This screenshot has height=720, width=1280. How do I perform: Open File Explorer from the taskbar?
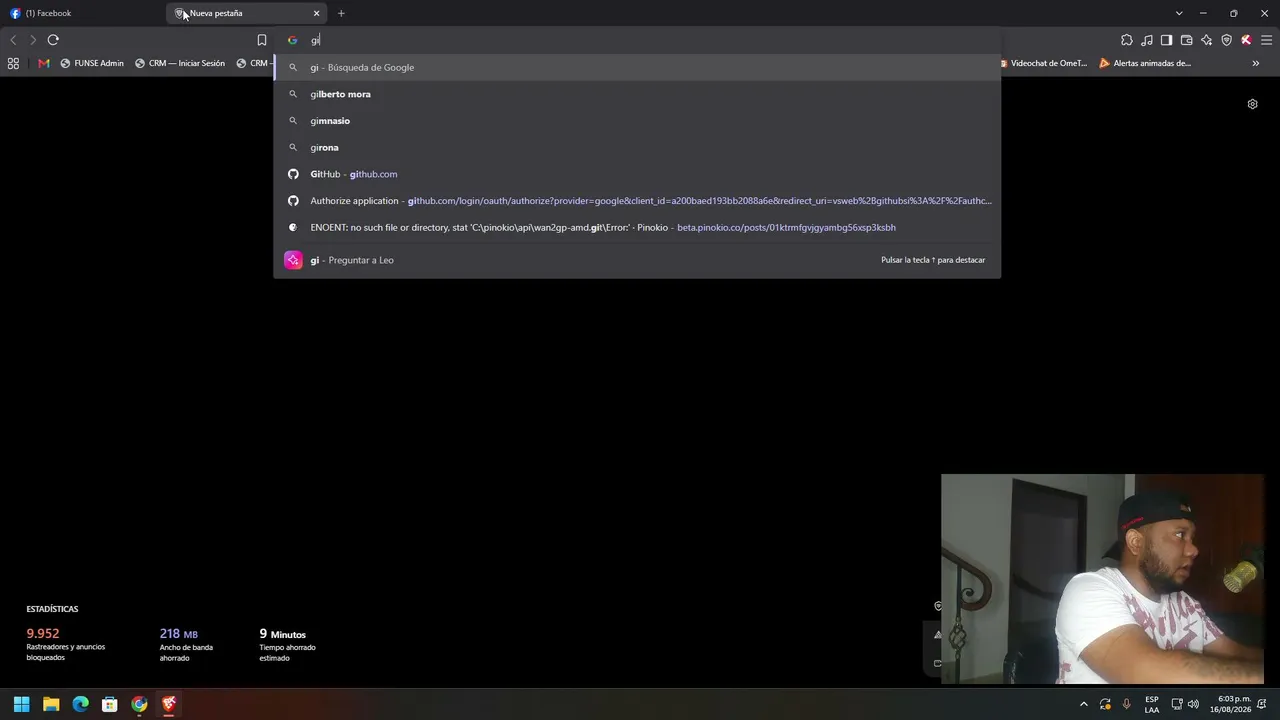tap(51, 704)
